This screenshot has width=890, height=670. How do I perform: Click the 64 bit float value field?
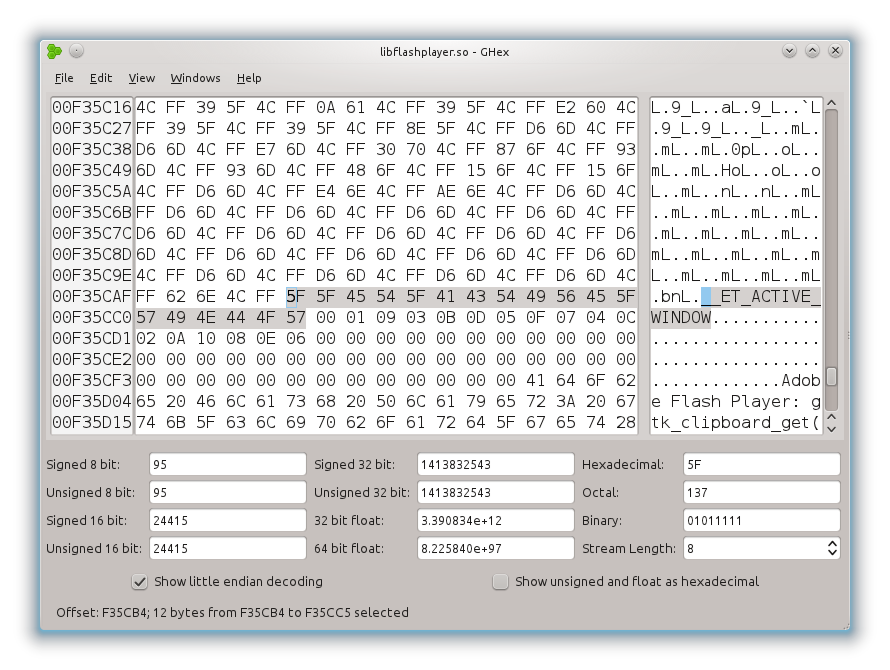(496, 548)
